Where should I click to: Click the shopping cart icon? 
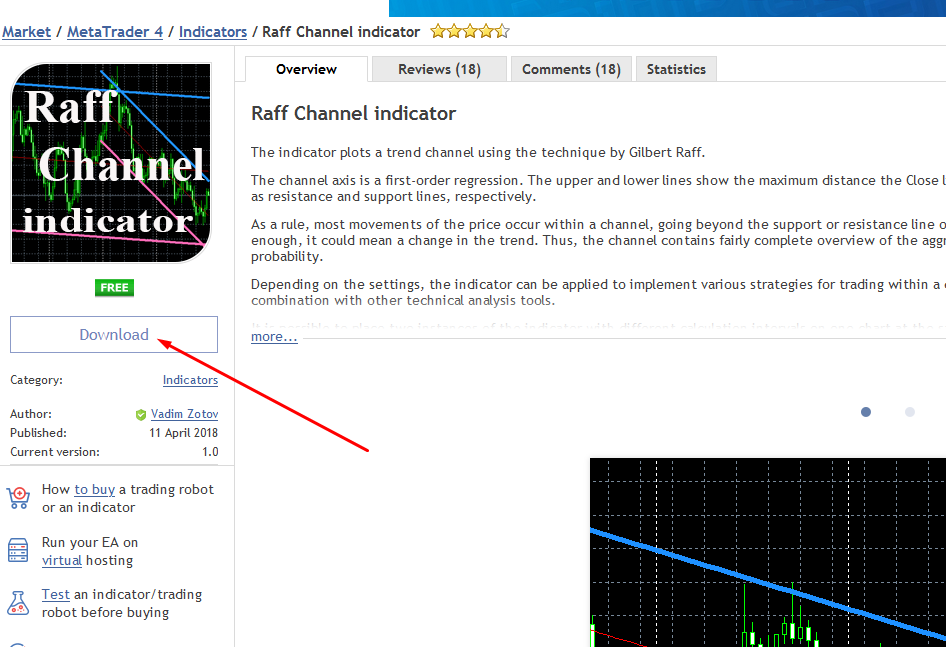point(18,498)
